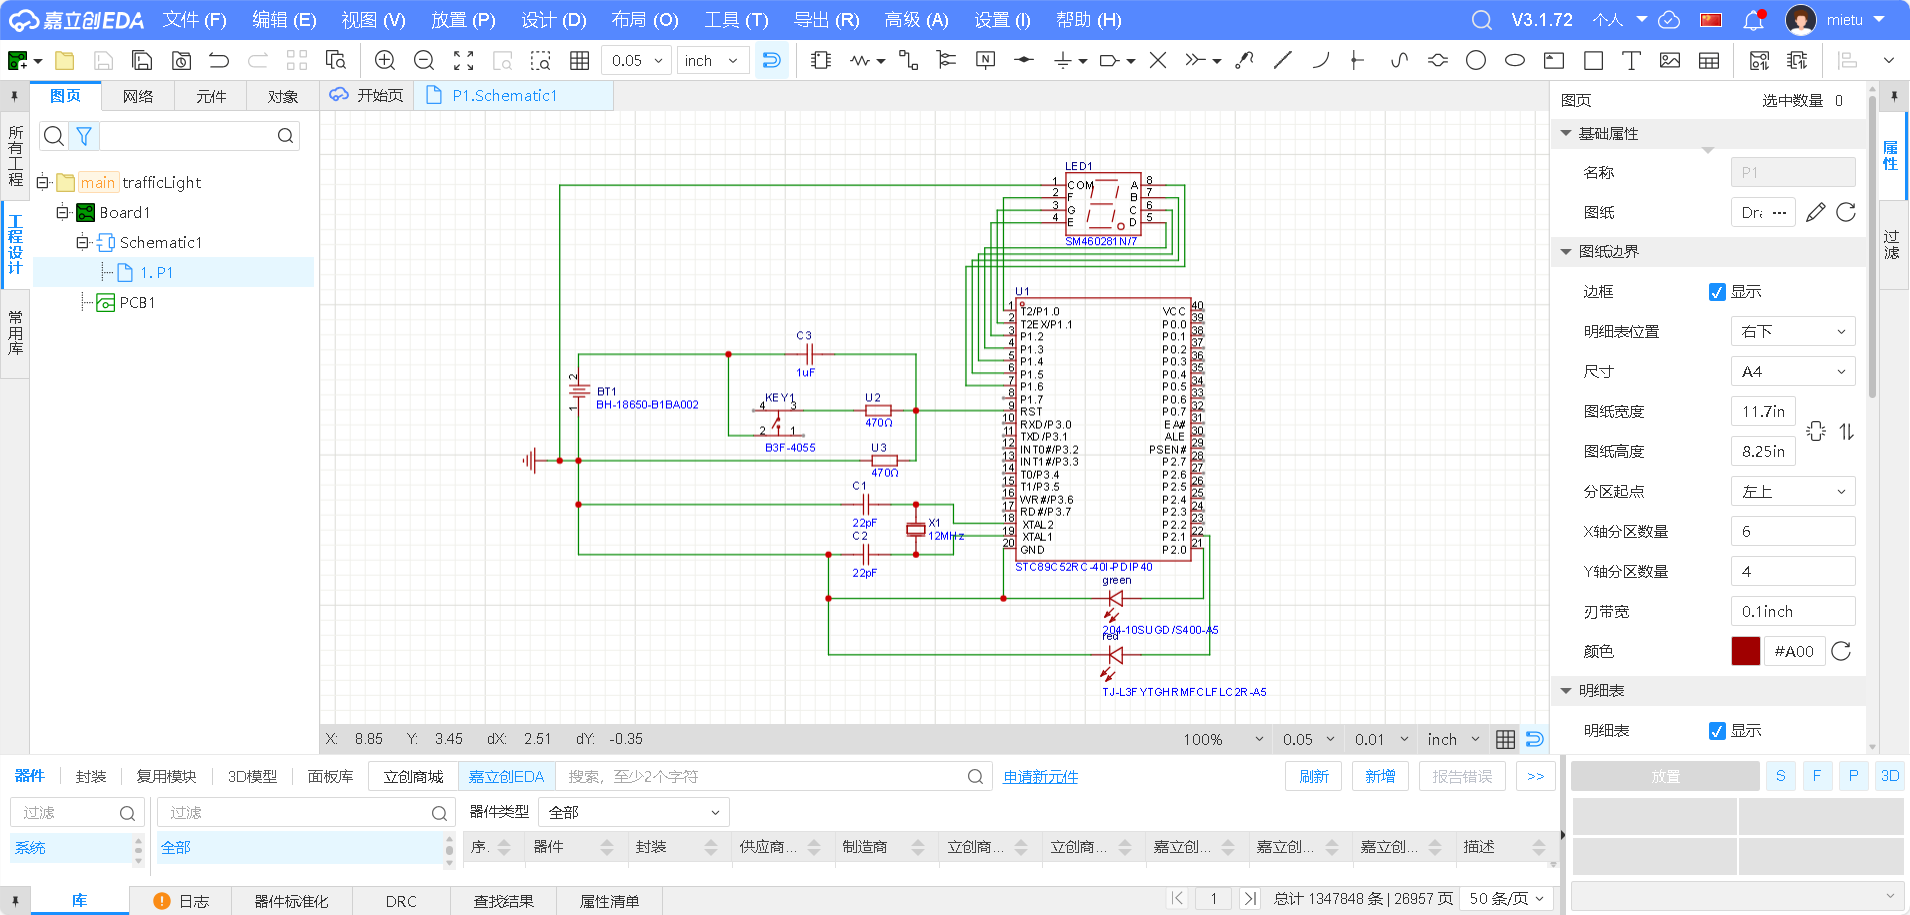Open the 放置 (P) menu

pyautogui.click(x=463, y=20)
